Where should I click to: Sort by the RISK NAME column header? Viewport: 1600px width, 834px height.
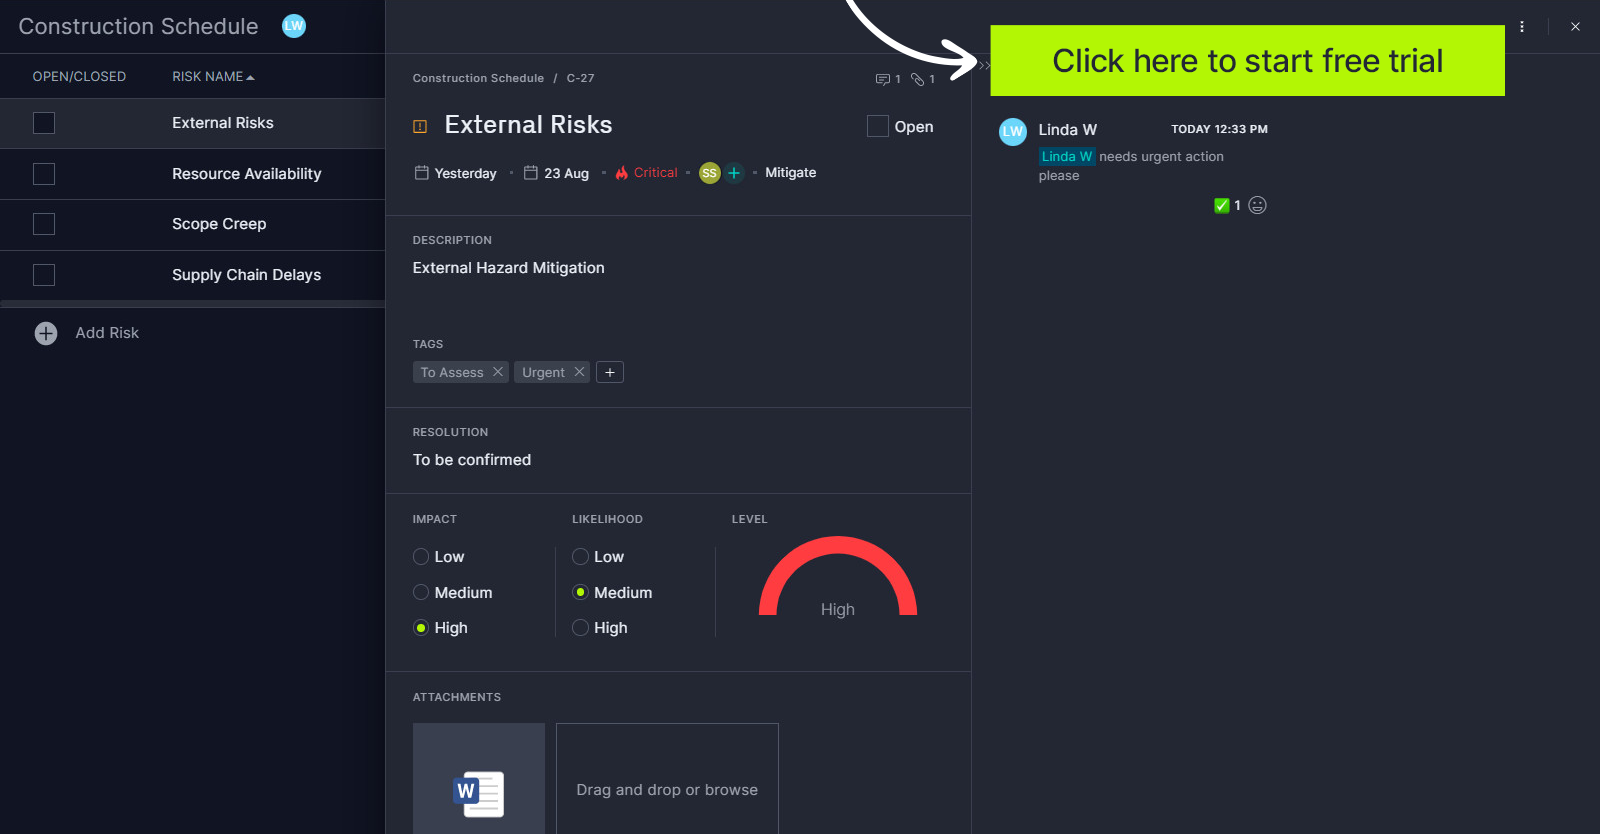tap(213, 77)
